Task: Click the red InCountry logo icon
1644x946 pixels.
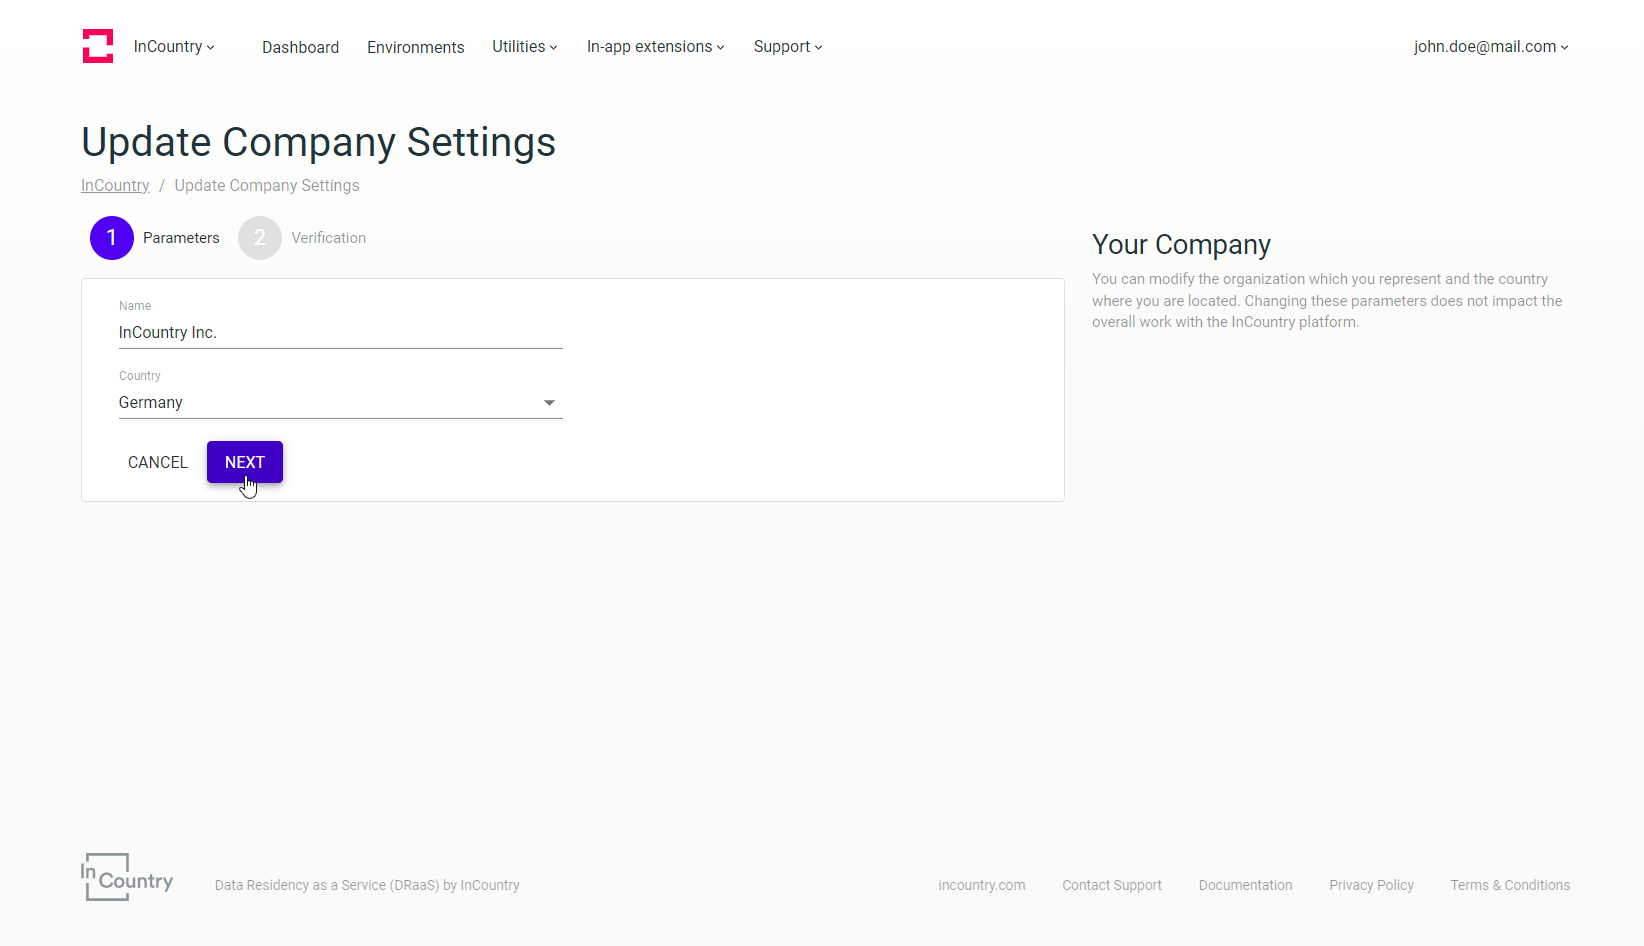Action: click(x=98, y=46)
